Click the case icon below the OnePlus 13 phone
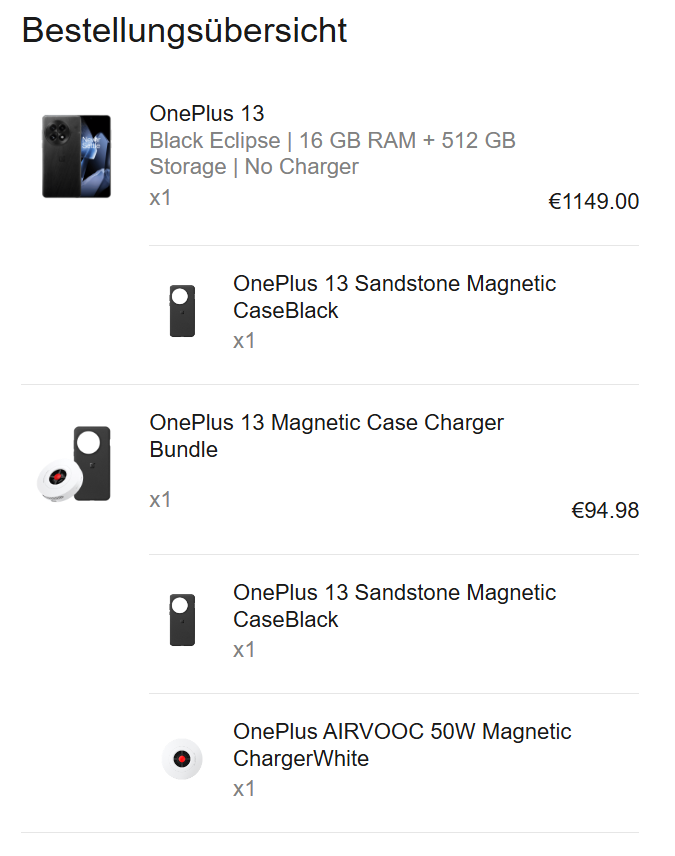The width and height of the screenshot is (675, 856). (x=182, y=310)
